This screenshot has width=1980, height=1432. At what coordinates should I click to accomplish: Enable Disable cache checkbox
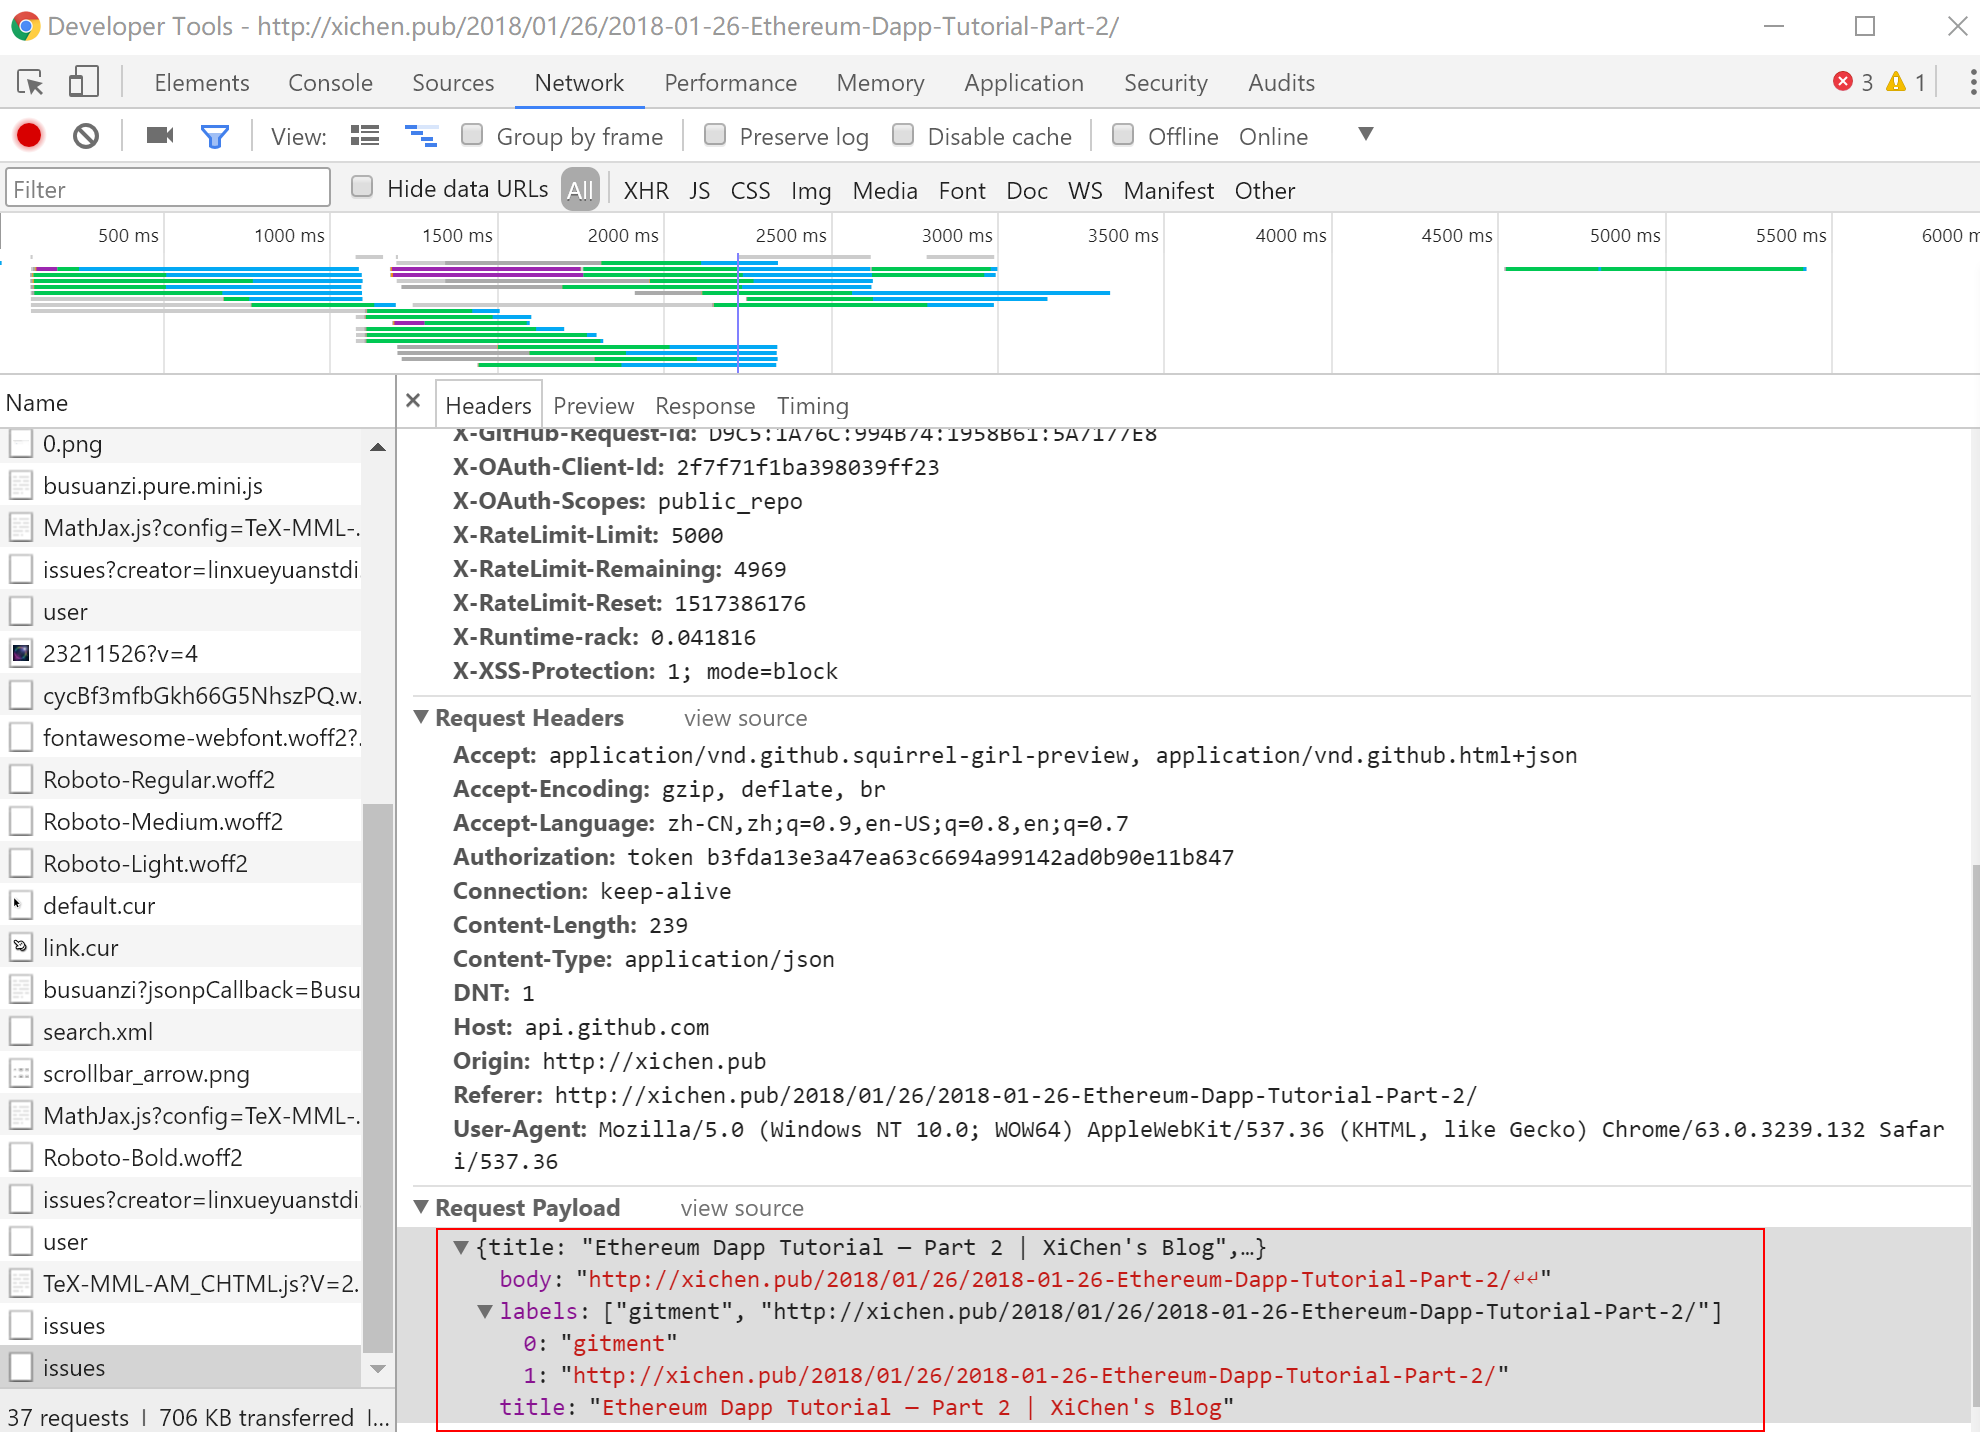(x=903, y=135)
